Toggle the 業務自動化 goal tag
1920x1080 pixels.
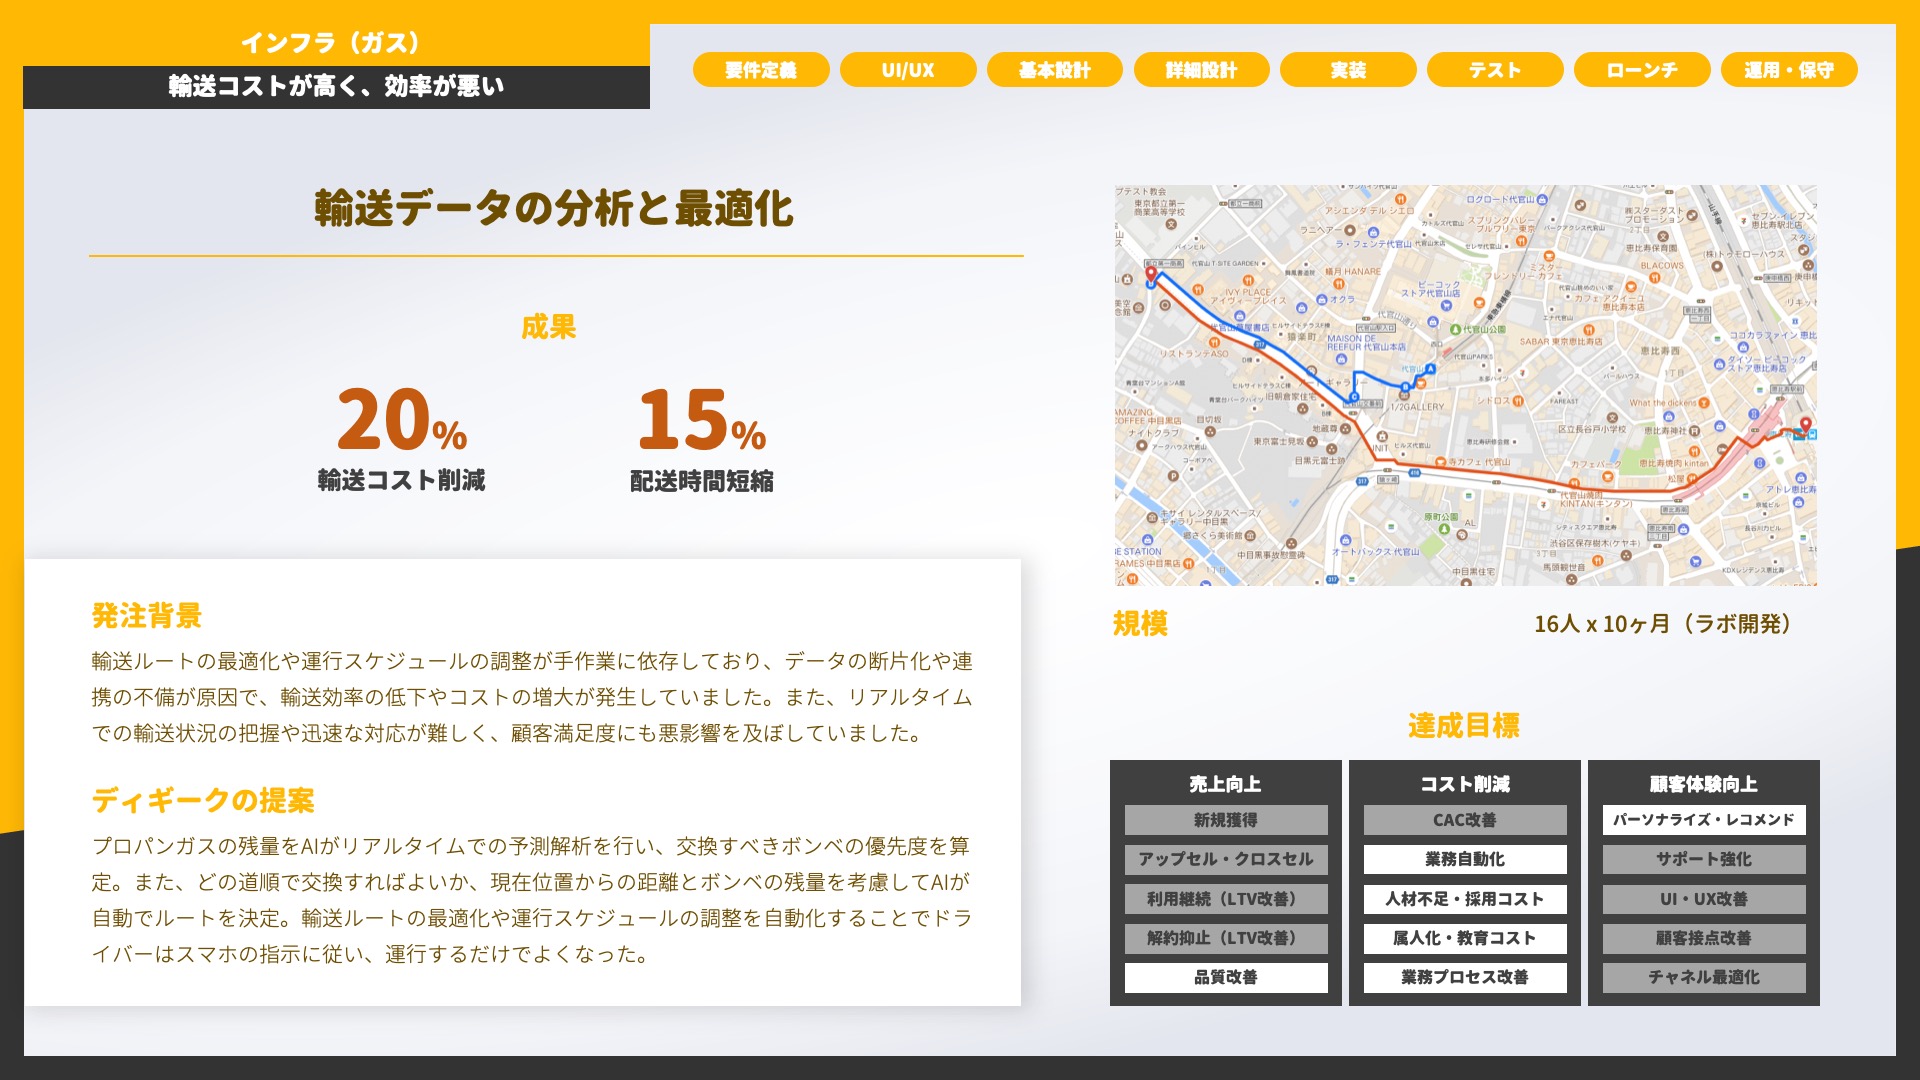coord(1465,859)
